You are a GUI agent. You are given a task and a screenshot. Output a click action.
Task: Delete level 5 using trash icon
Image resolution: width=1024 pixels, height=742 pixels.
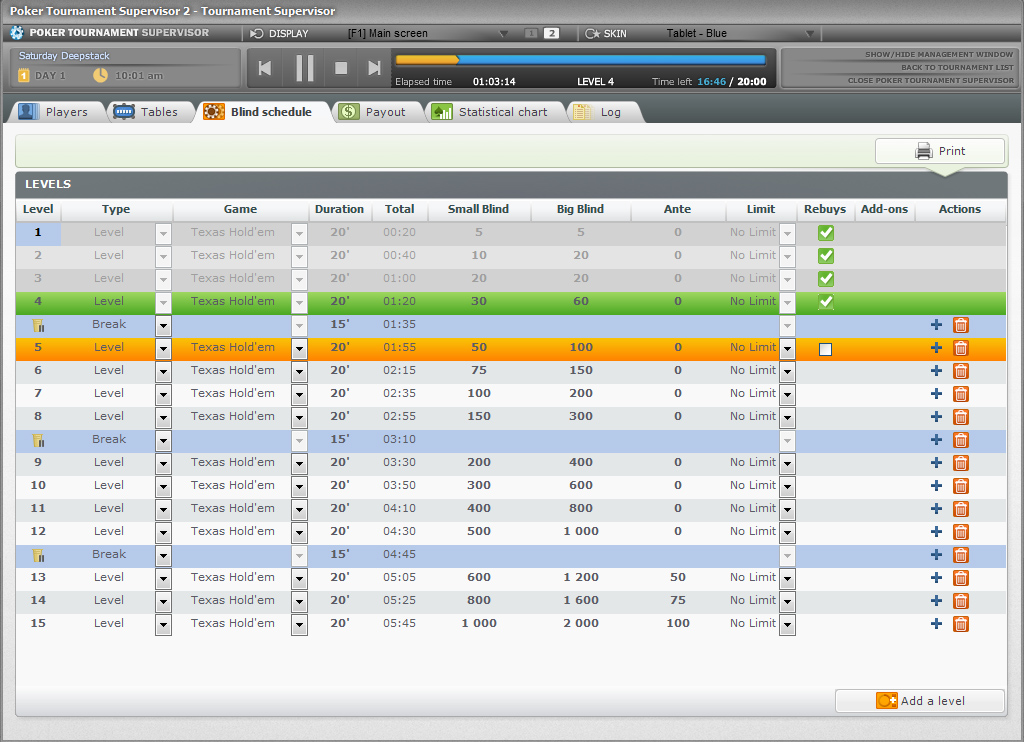click(961, 348)
